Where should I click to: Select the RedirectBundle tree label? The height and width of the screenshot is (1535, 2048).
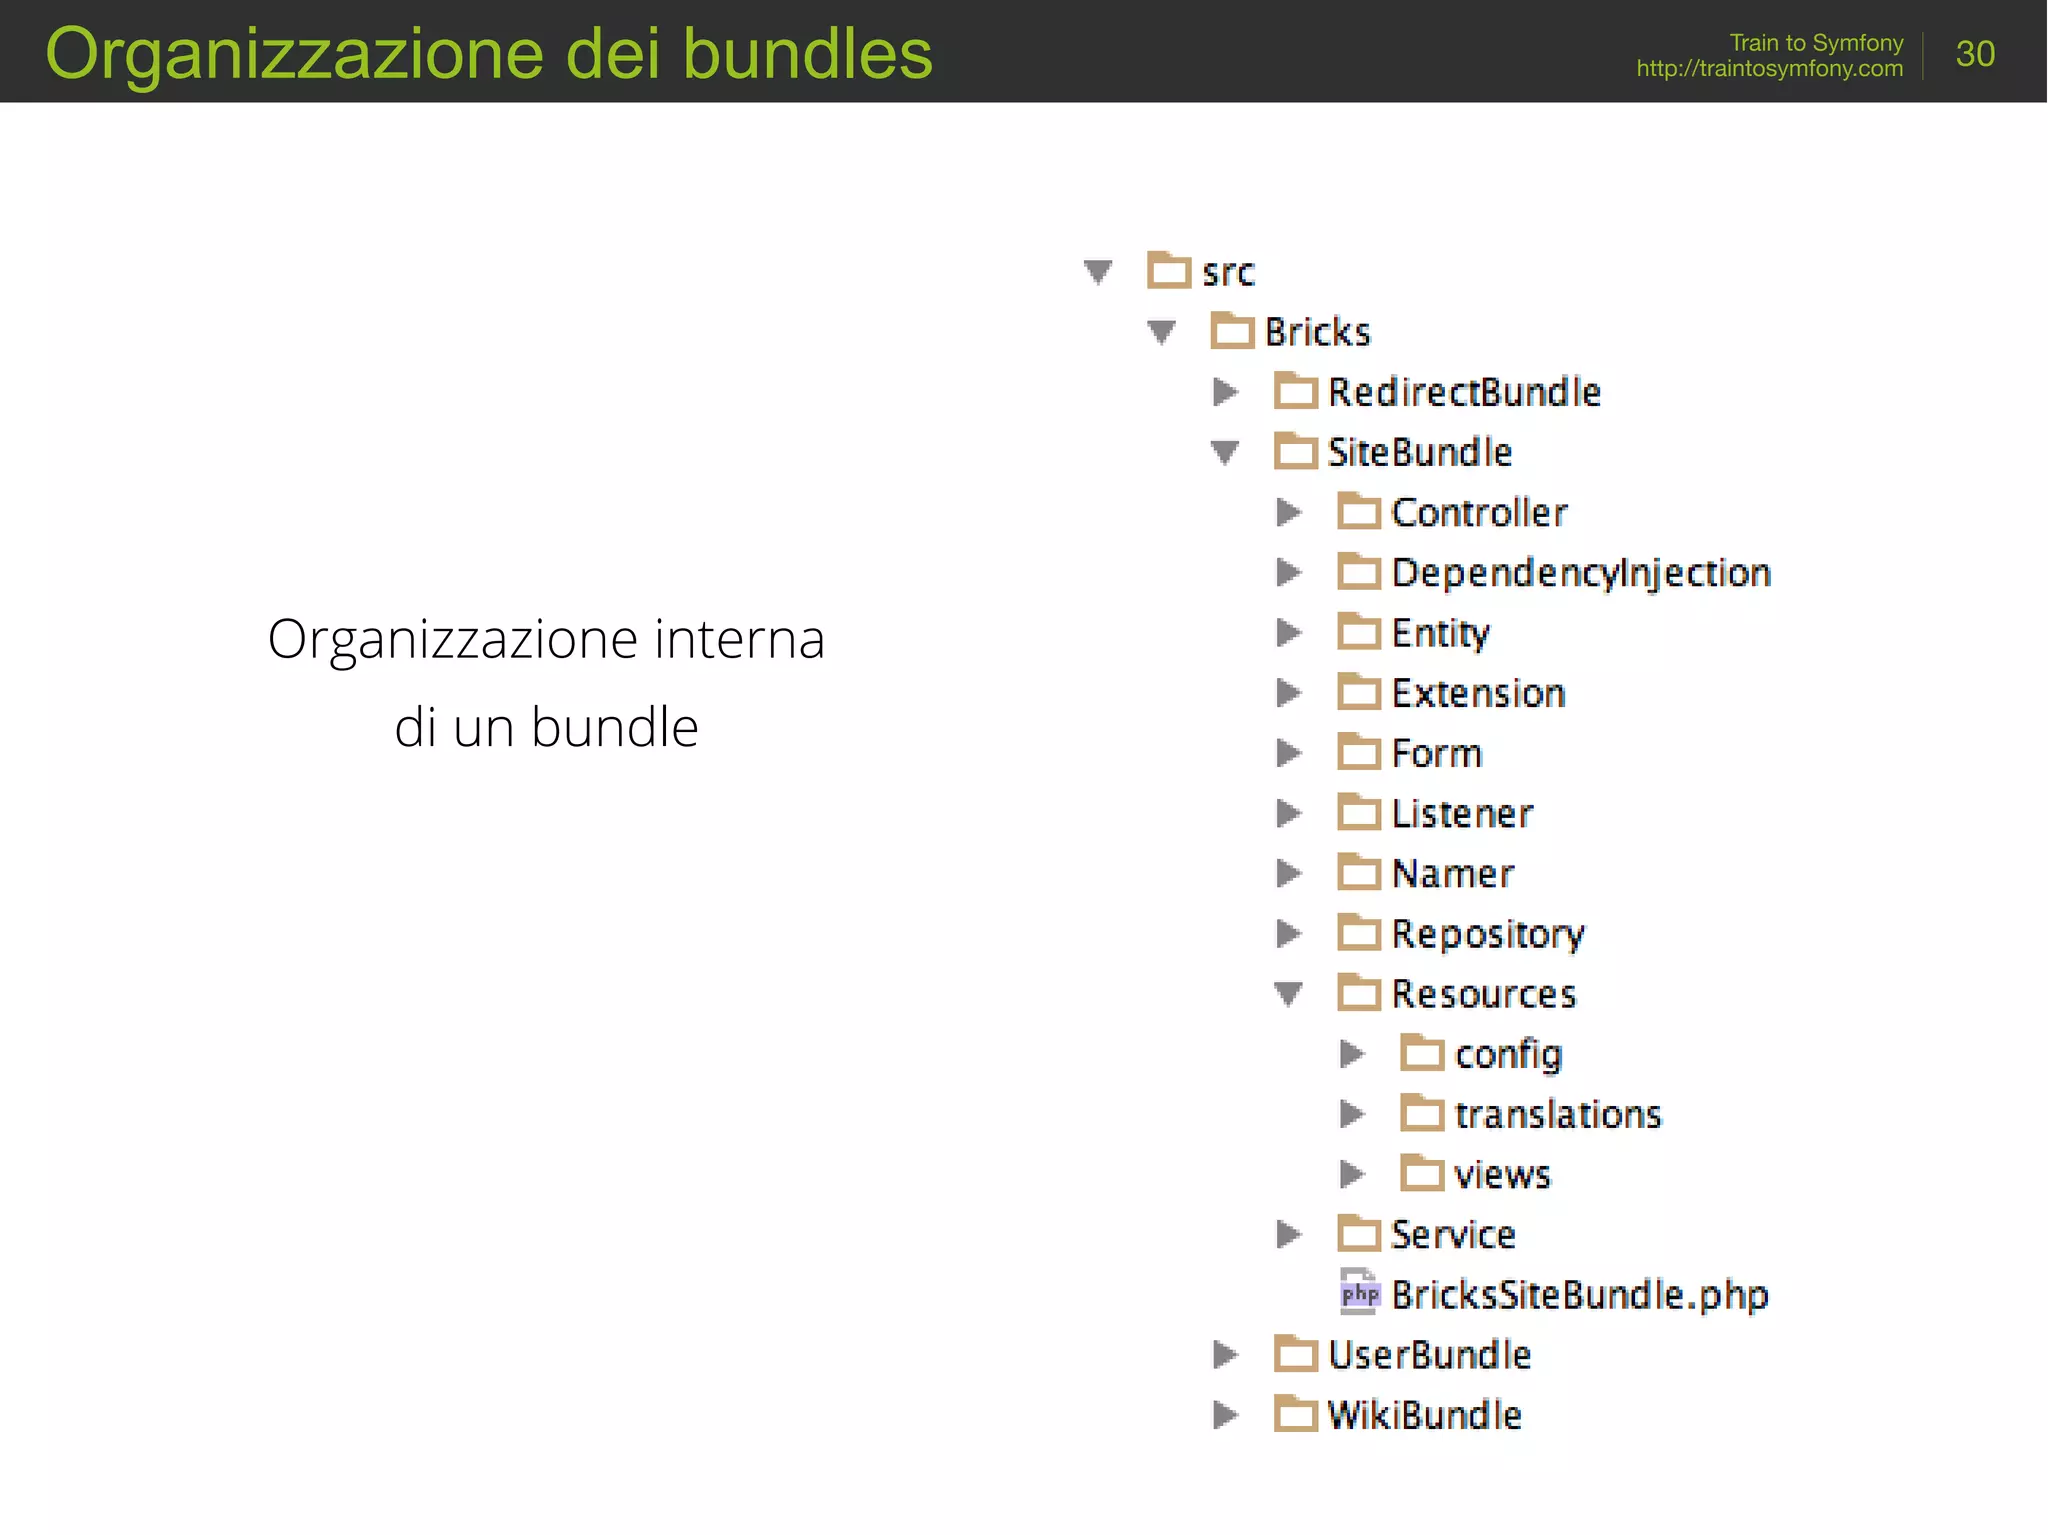pyautogui.click(x=1465, y=392)
